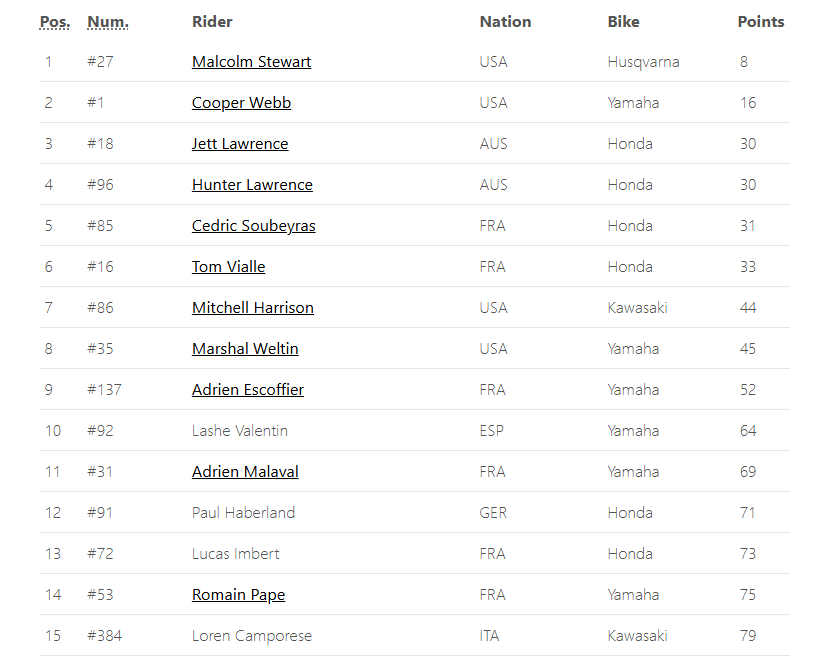826x666 pixels.
Task: Click the Adrien Malaval link
Action: pyautogui.click(x=245, y=472)
